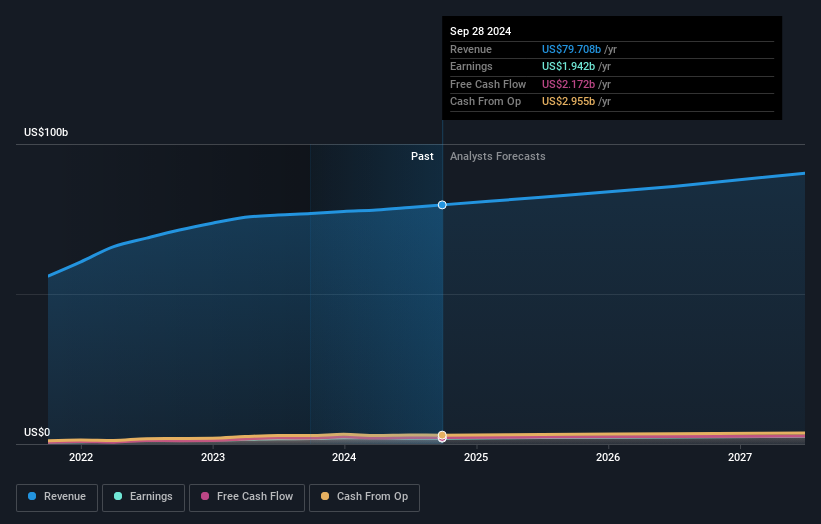Select the 2022 axis label
The height and width of the screenshot is (524, 821).
click(81, 458)
